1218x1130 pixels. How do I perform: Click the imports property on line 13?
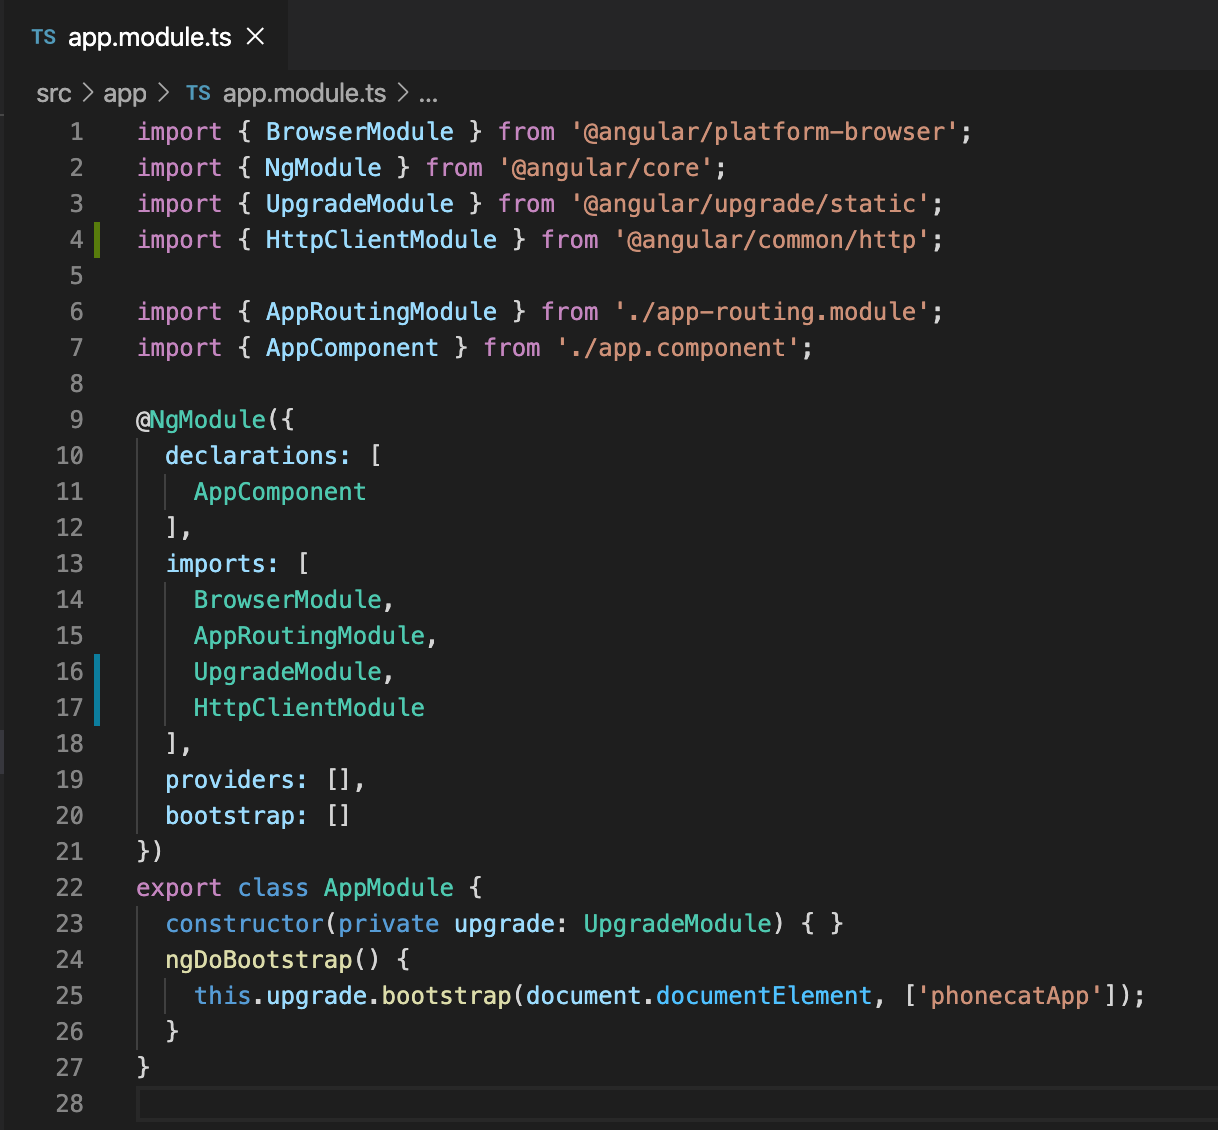pyautogui.click(x=215, y=564)
